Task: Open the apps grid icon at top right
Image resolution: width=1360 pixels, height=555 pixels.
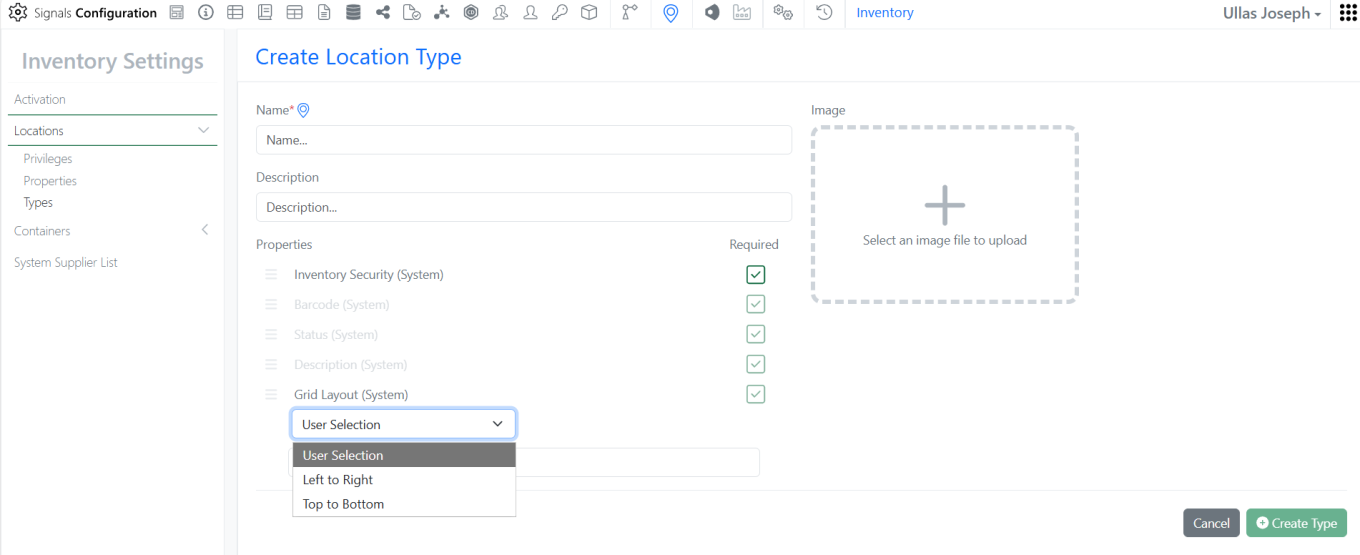Action: coord(1347,13)
